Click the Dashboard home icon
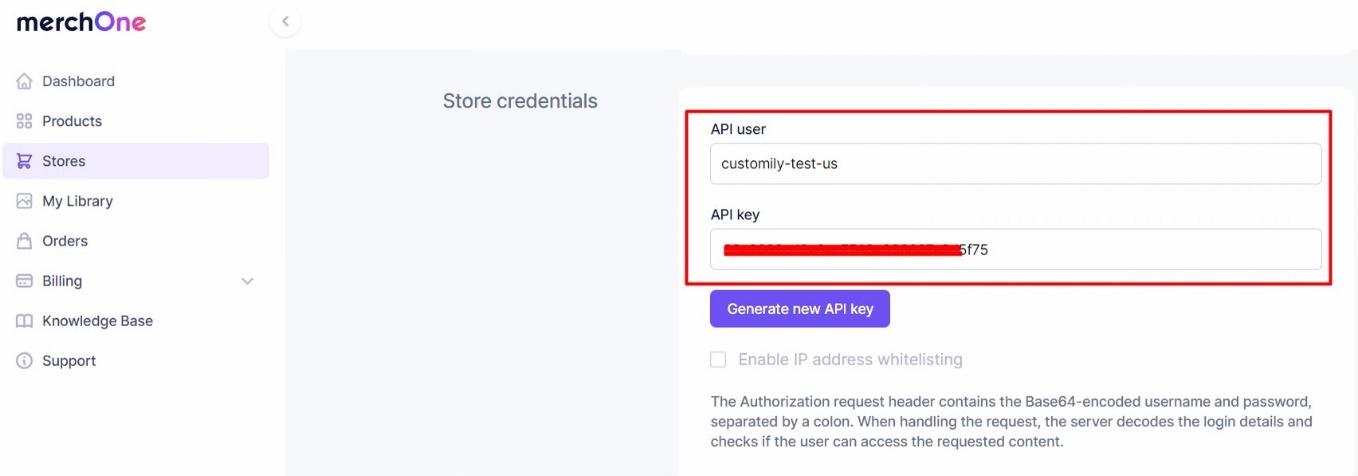 tap(24, 81)
